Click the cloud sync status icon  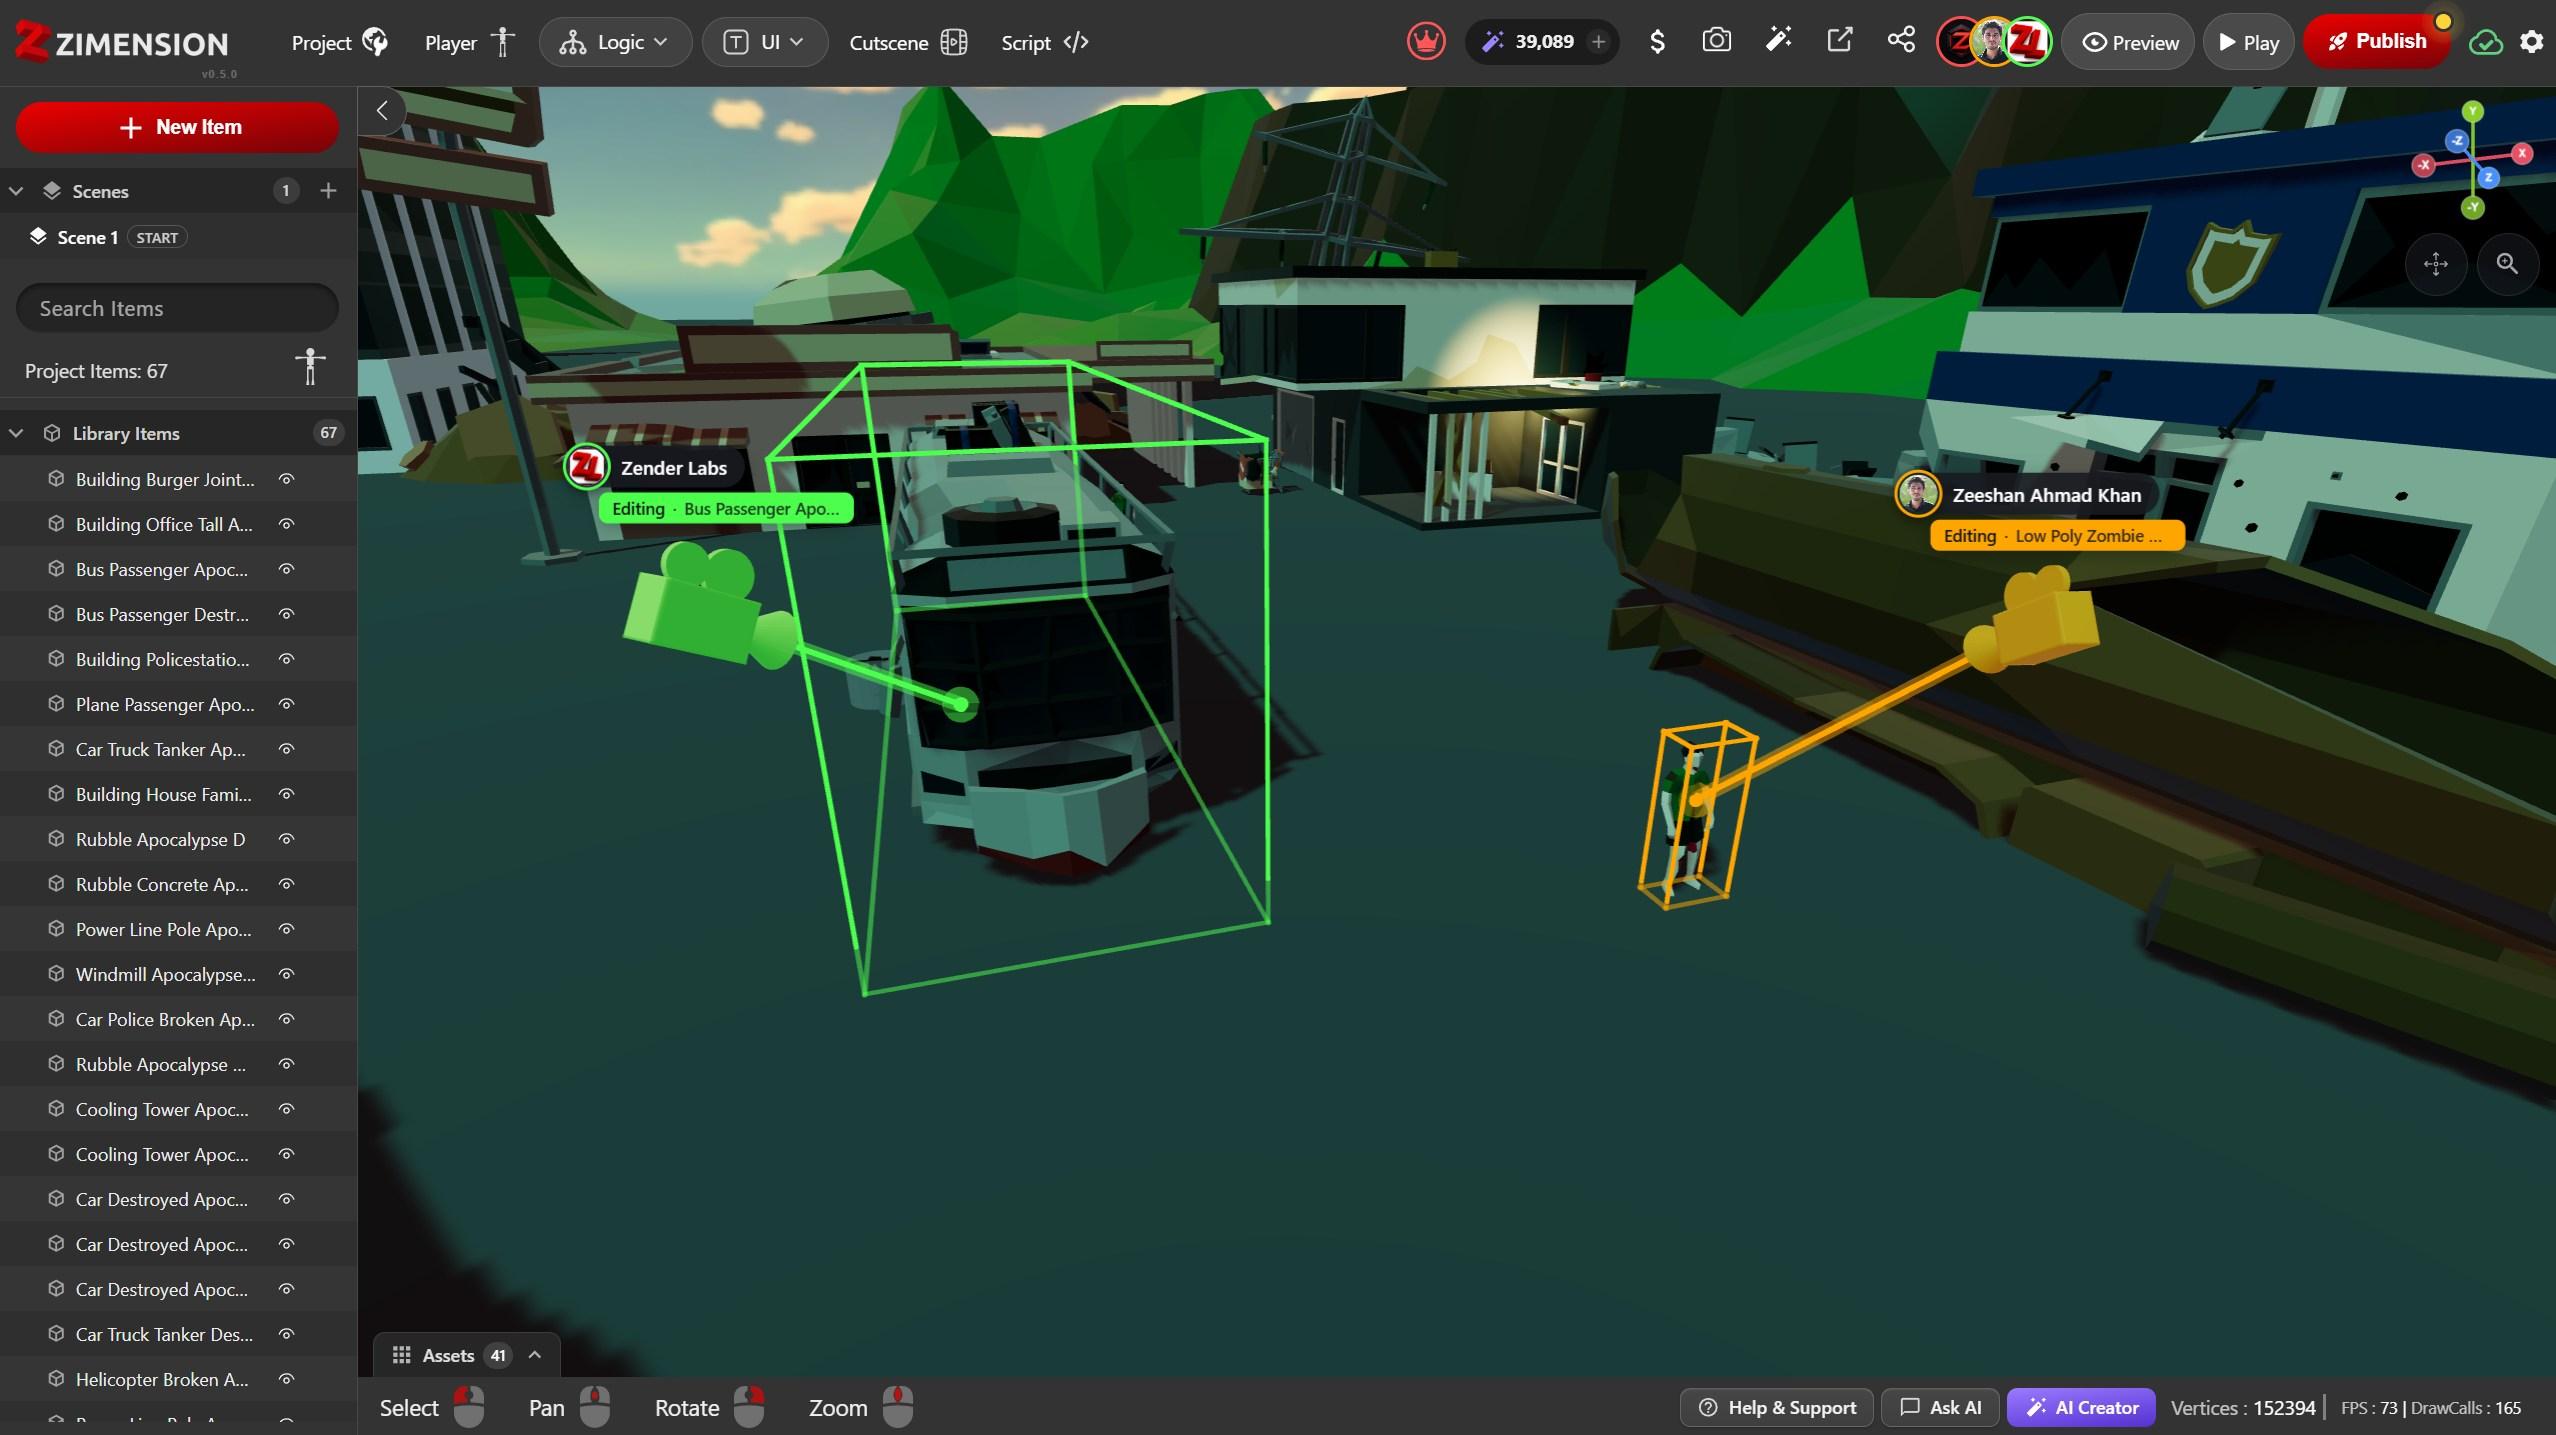[x=2486, y=42]
